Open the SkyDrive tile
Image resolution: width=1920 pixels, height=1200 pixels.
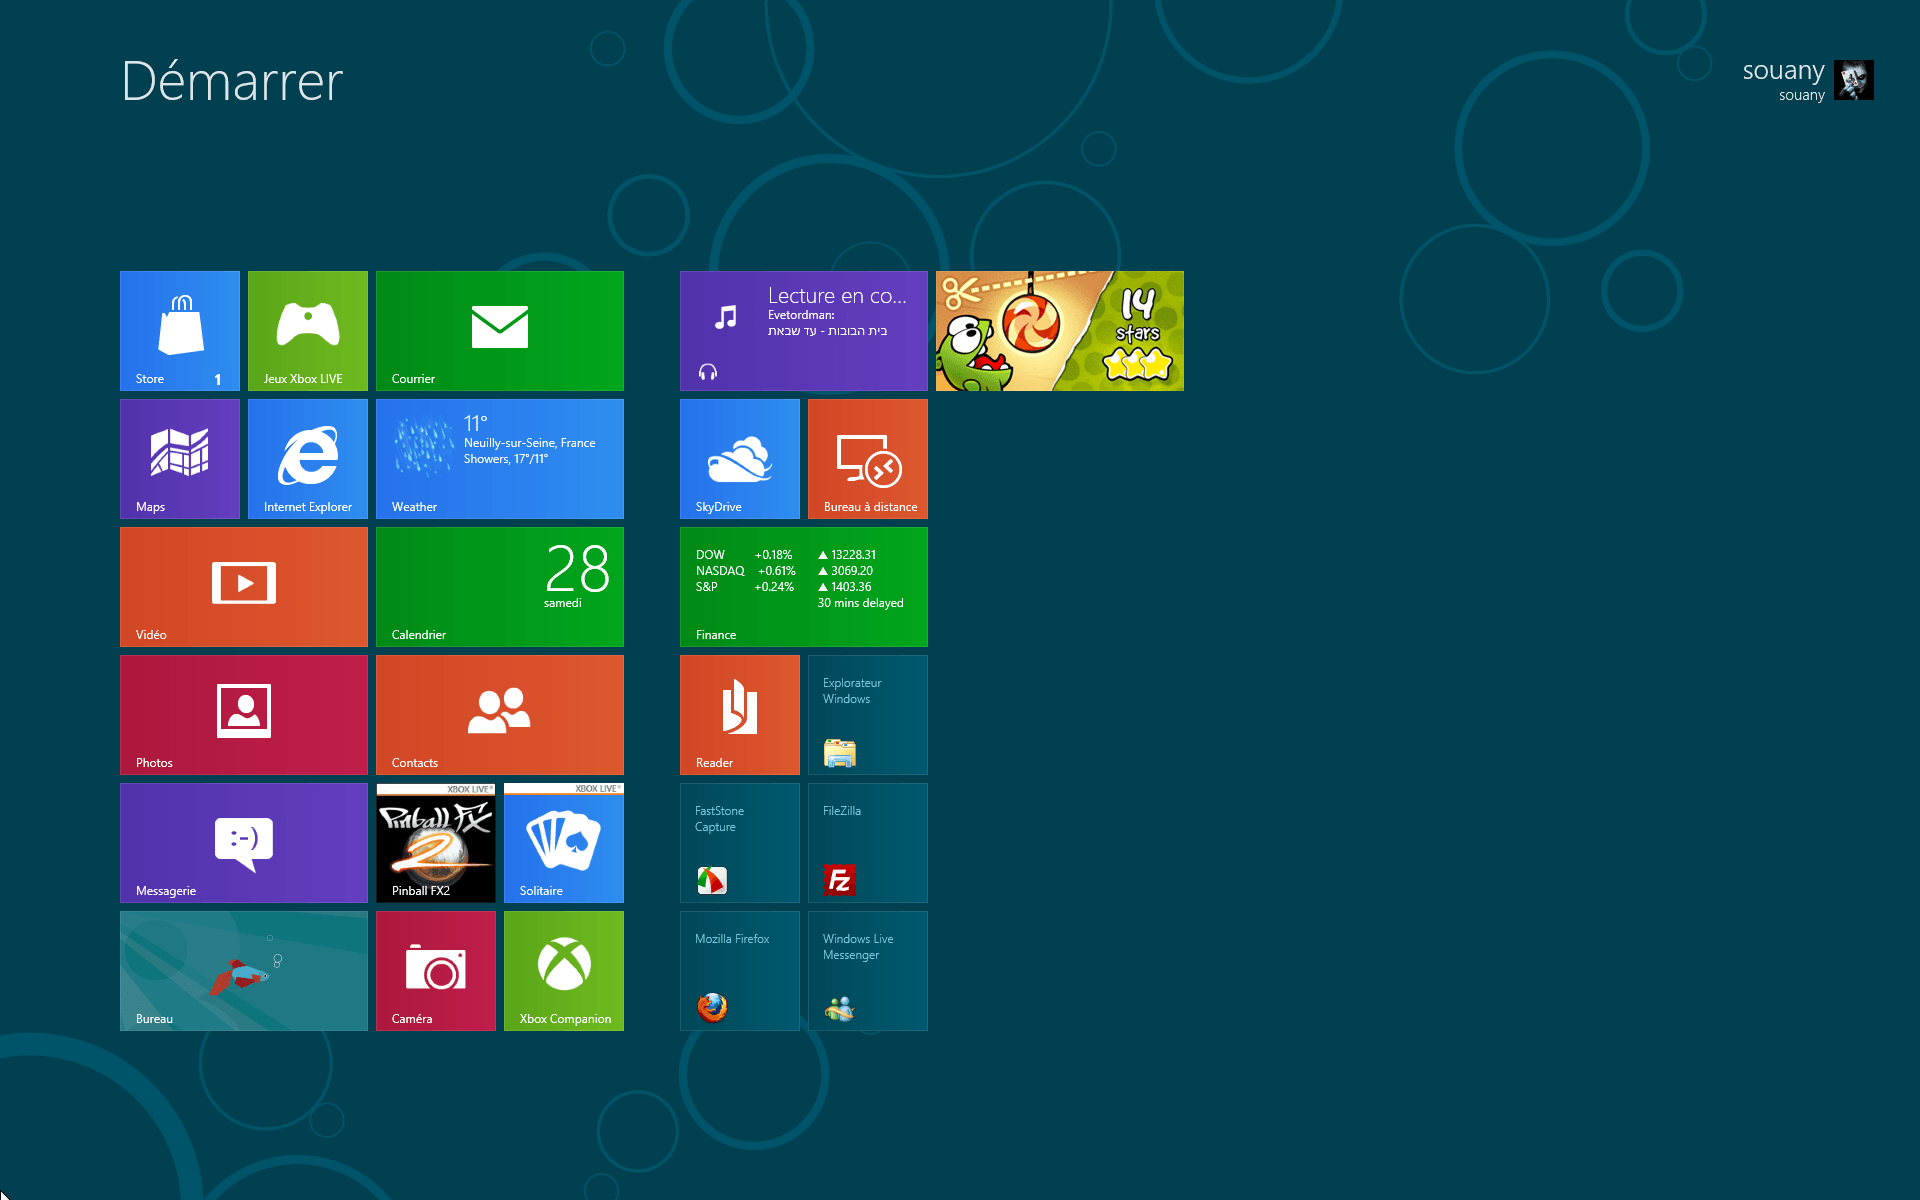740,459
